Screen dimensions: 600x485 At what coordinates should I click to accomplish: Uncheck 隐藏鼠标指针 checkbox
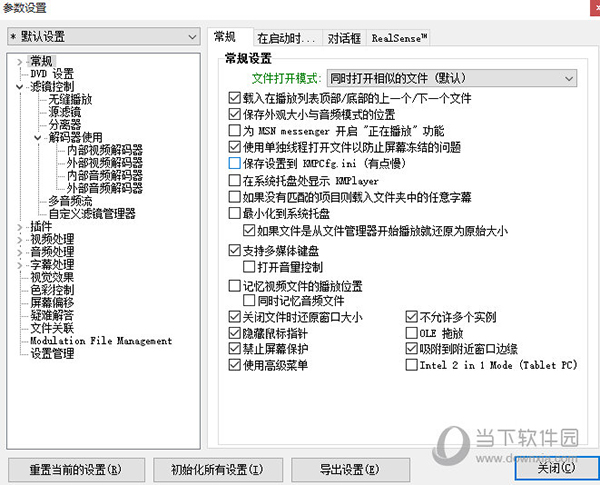[x=234, y=333]
